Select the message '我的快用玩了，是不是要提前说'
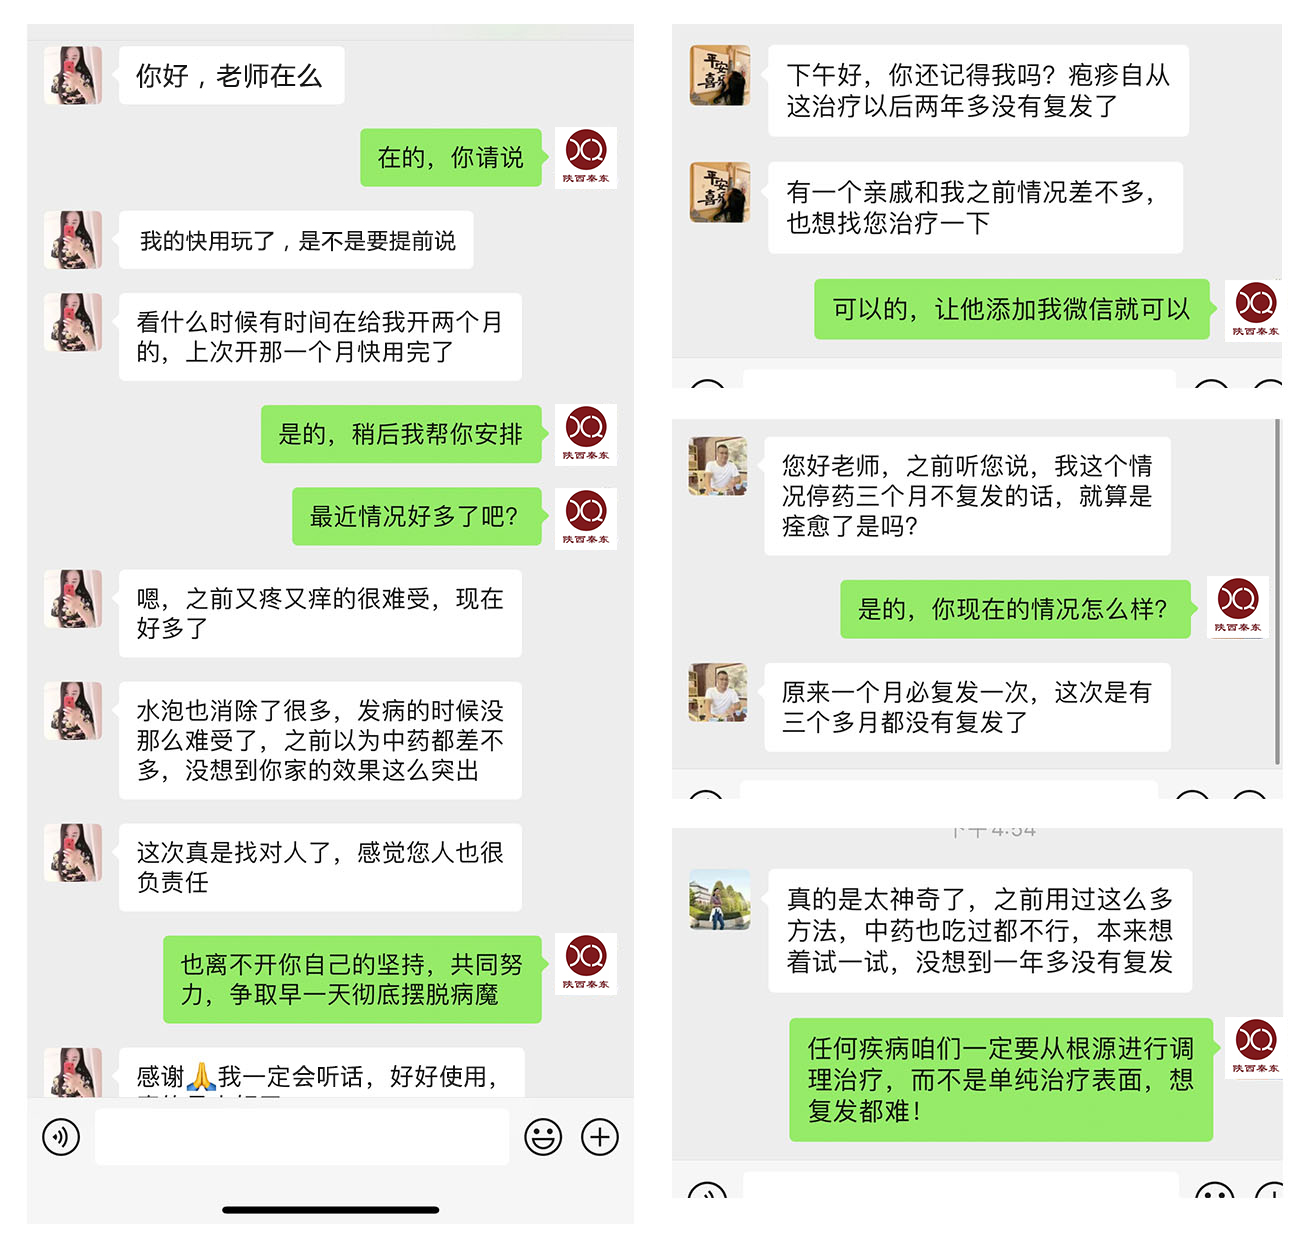1314x1251 pixels. (296, 240)
